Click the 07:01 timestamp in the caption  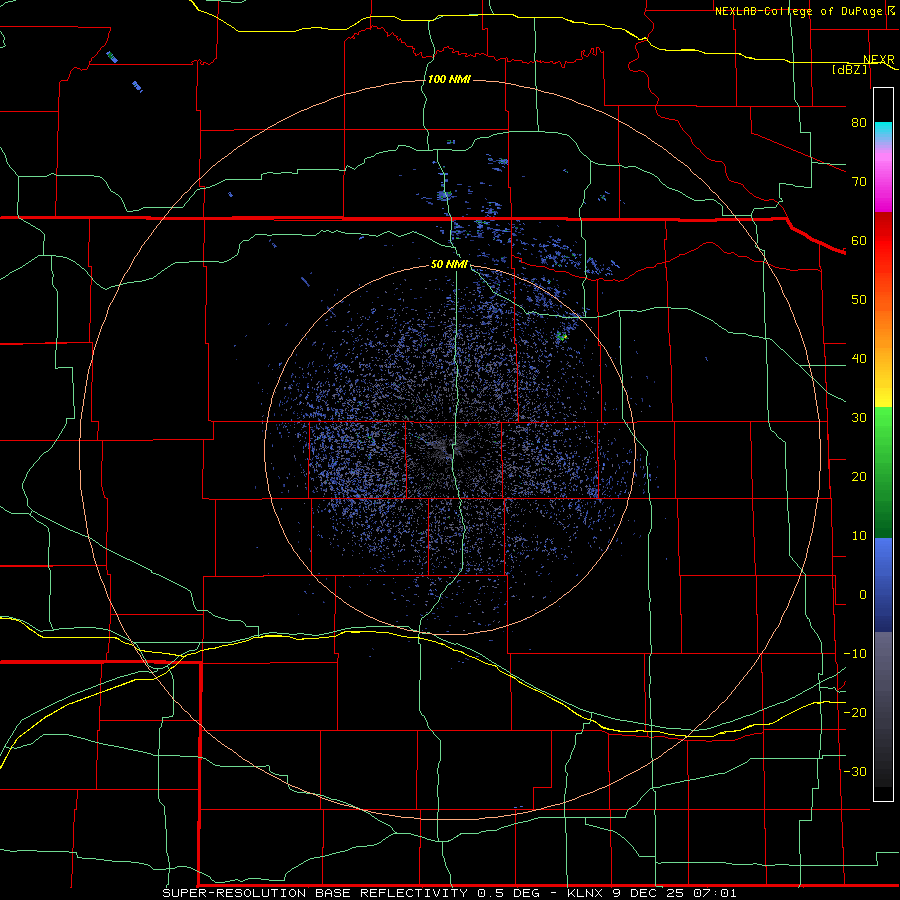[x=717, y=893]
